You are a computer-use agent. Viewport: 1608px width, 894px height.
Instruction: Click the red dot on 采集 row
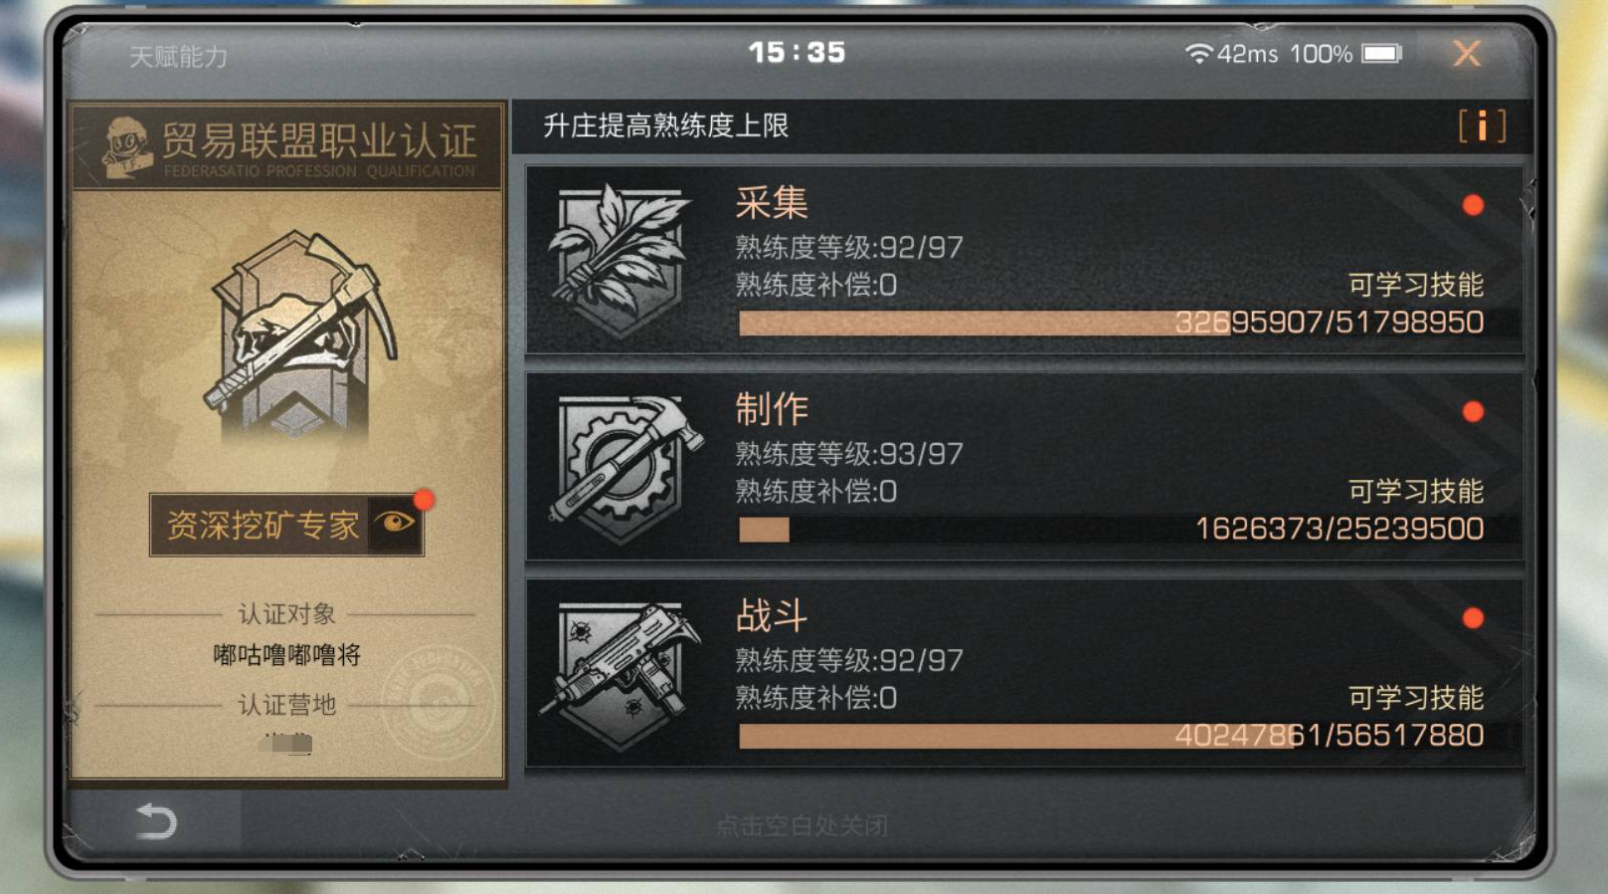coord(1472,205)
